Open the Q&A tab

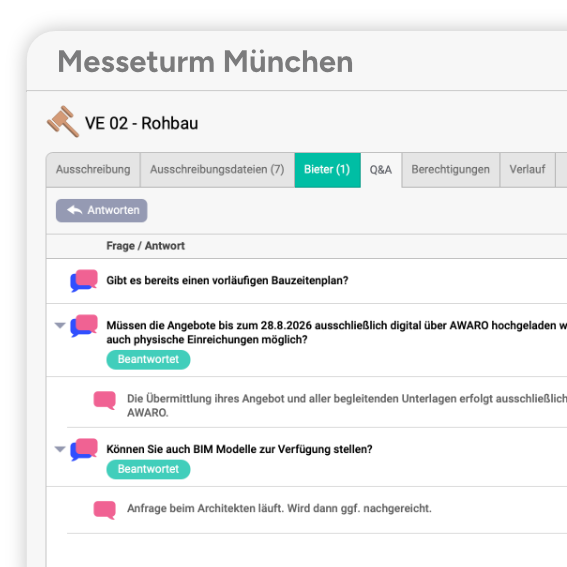tap(381, 170)
